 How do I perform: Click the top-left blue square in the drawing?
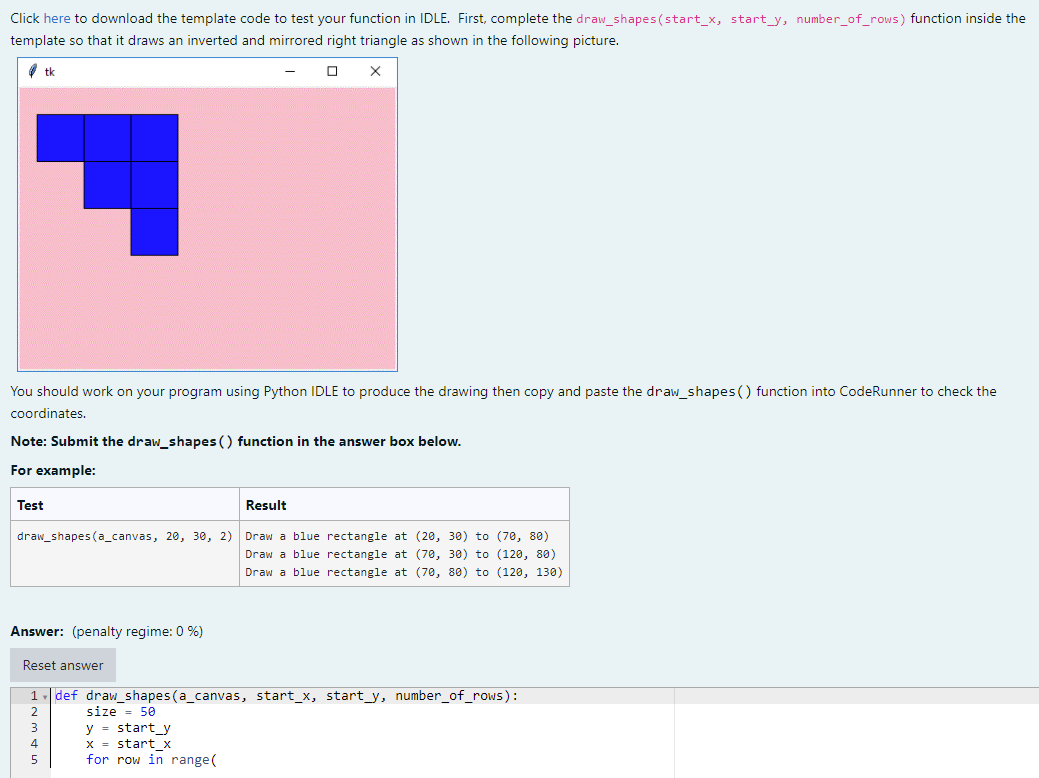(60, 137)
